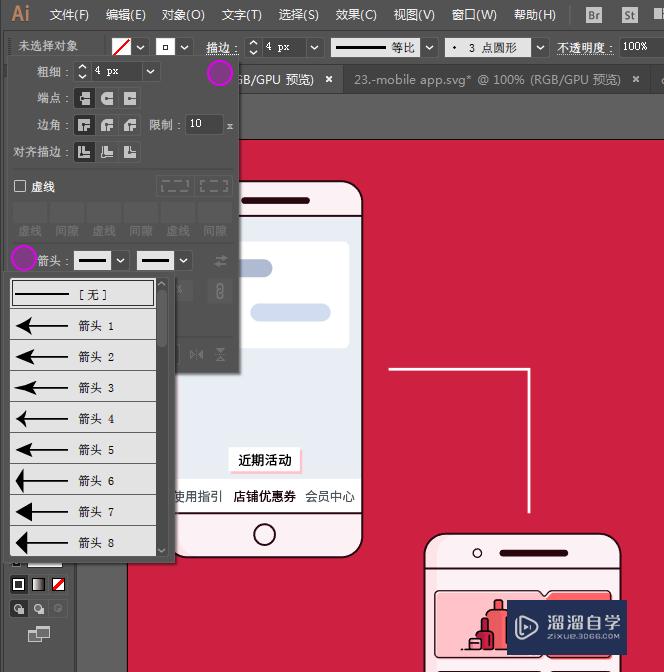The image size is (664, 672).
Task: Click the arrowhead list scroll-down arrow
Action: (x=162, y=550)
